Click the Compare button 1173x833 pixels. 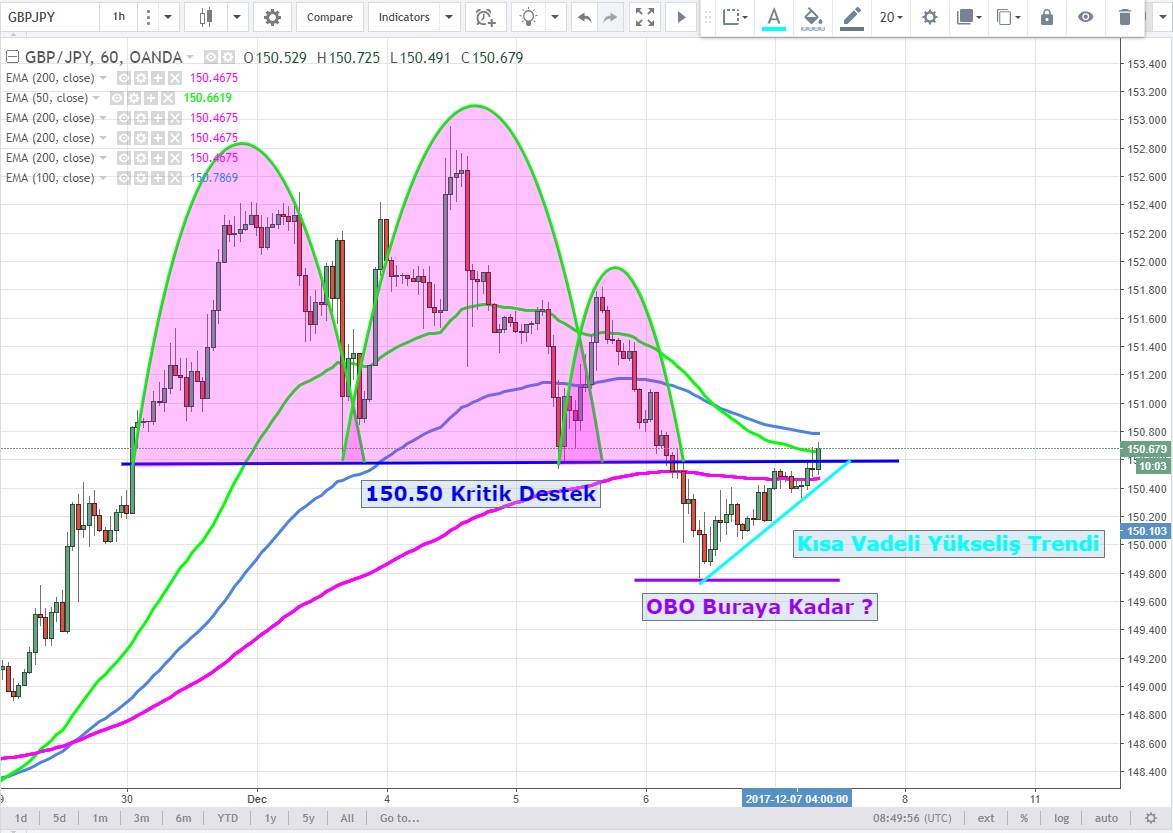click(x=329, y=17)
